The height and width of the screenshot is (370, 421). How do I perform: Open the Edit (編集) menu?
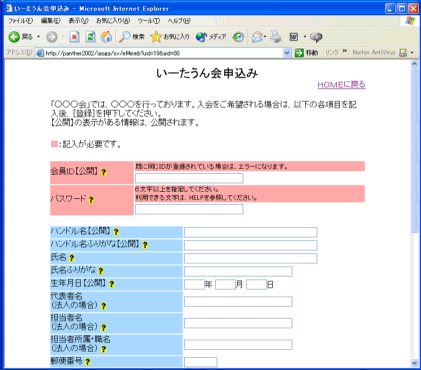pos(51,21)
